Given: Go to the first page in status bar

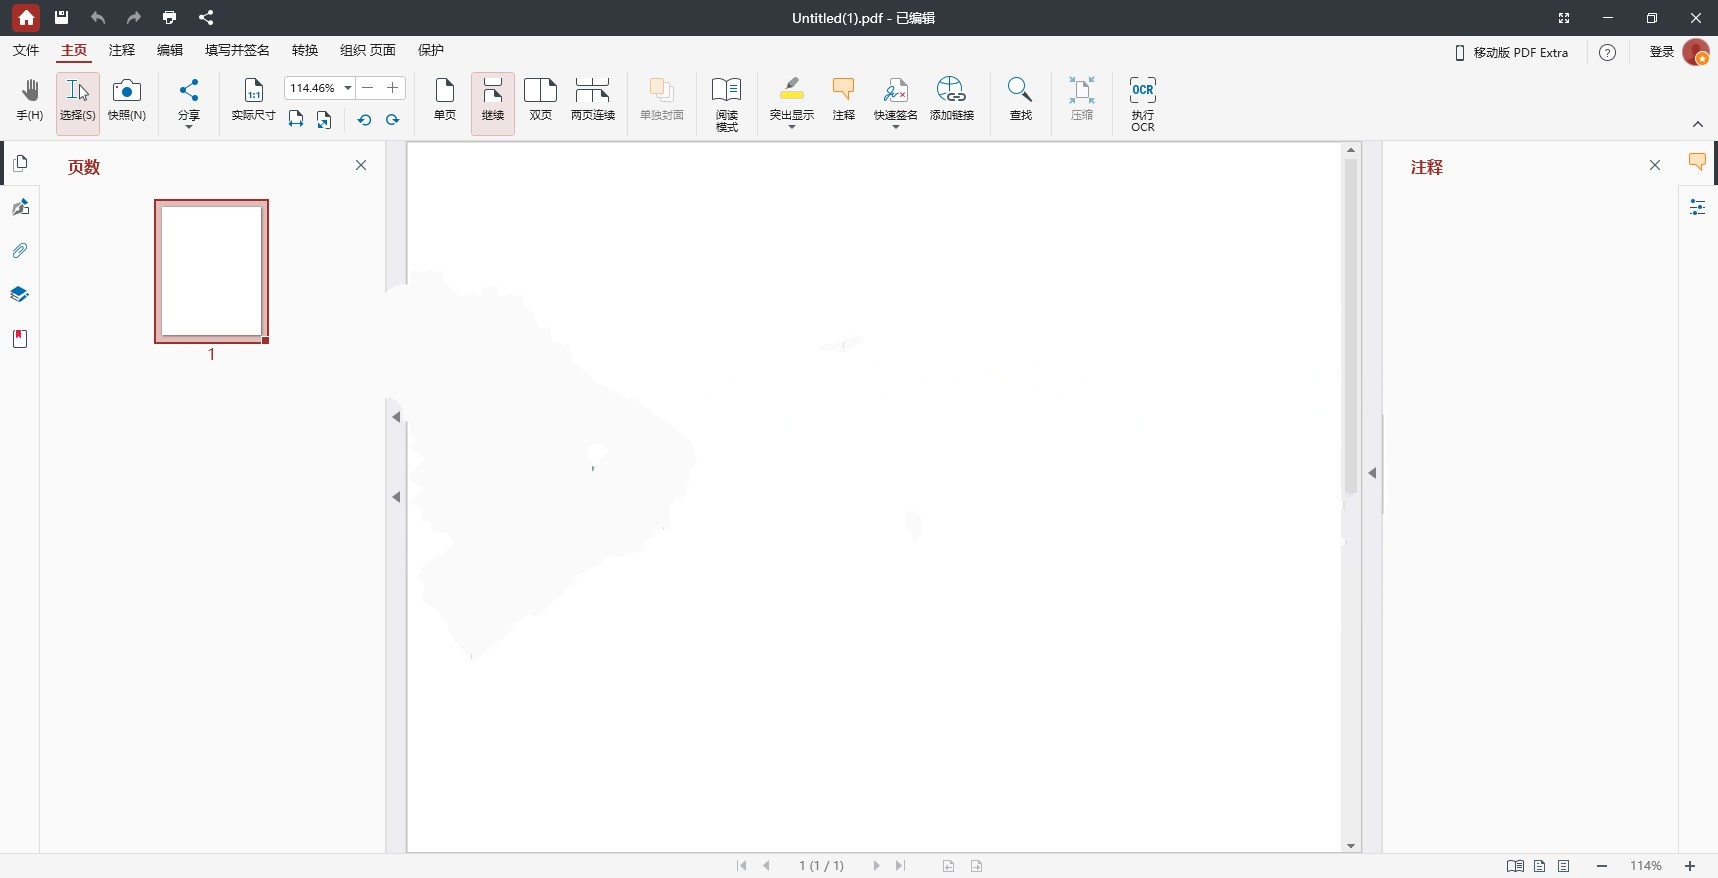Looking at the screenshot, I should pyautogui.click(x=741, y=866).
